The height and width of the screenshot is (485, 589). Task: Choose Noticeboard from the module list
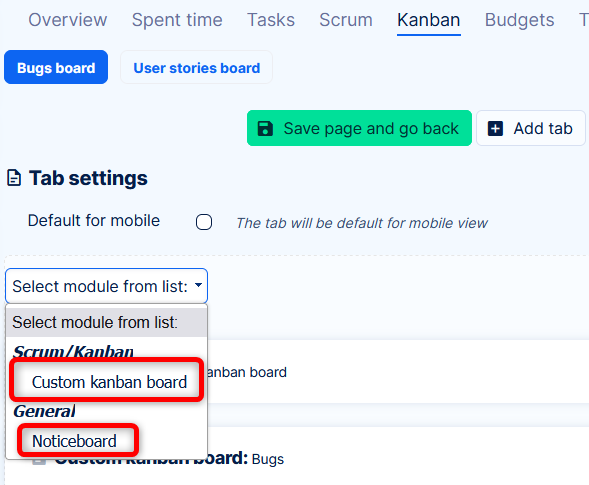[74, 441]
